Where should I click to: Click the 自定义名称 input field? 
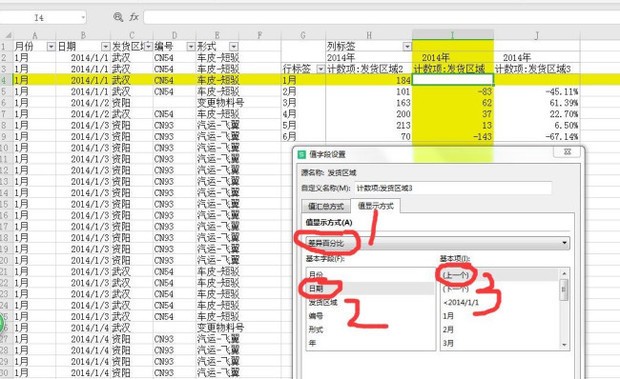point(452,188)
